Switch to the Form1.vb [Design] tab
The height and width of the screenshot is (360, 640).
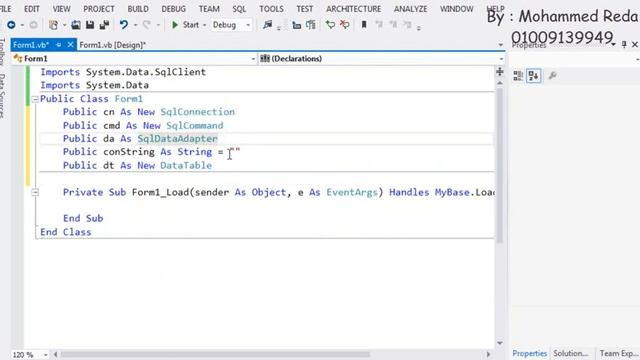(x=112, y=45)
